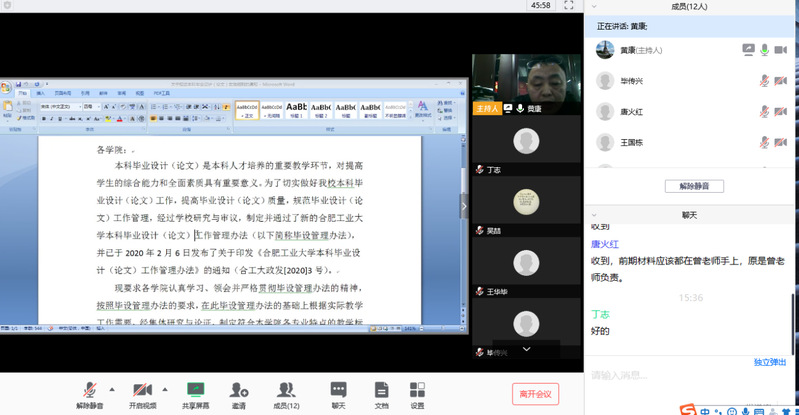
Task: Click the invite icon (邀请)
Action: coord(239,390)
